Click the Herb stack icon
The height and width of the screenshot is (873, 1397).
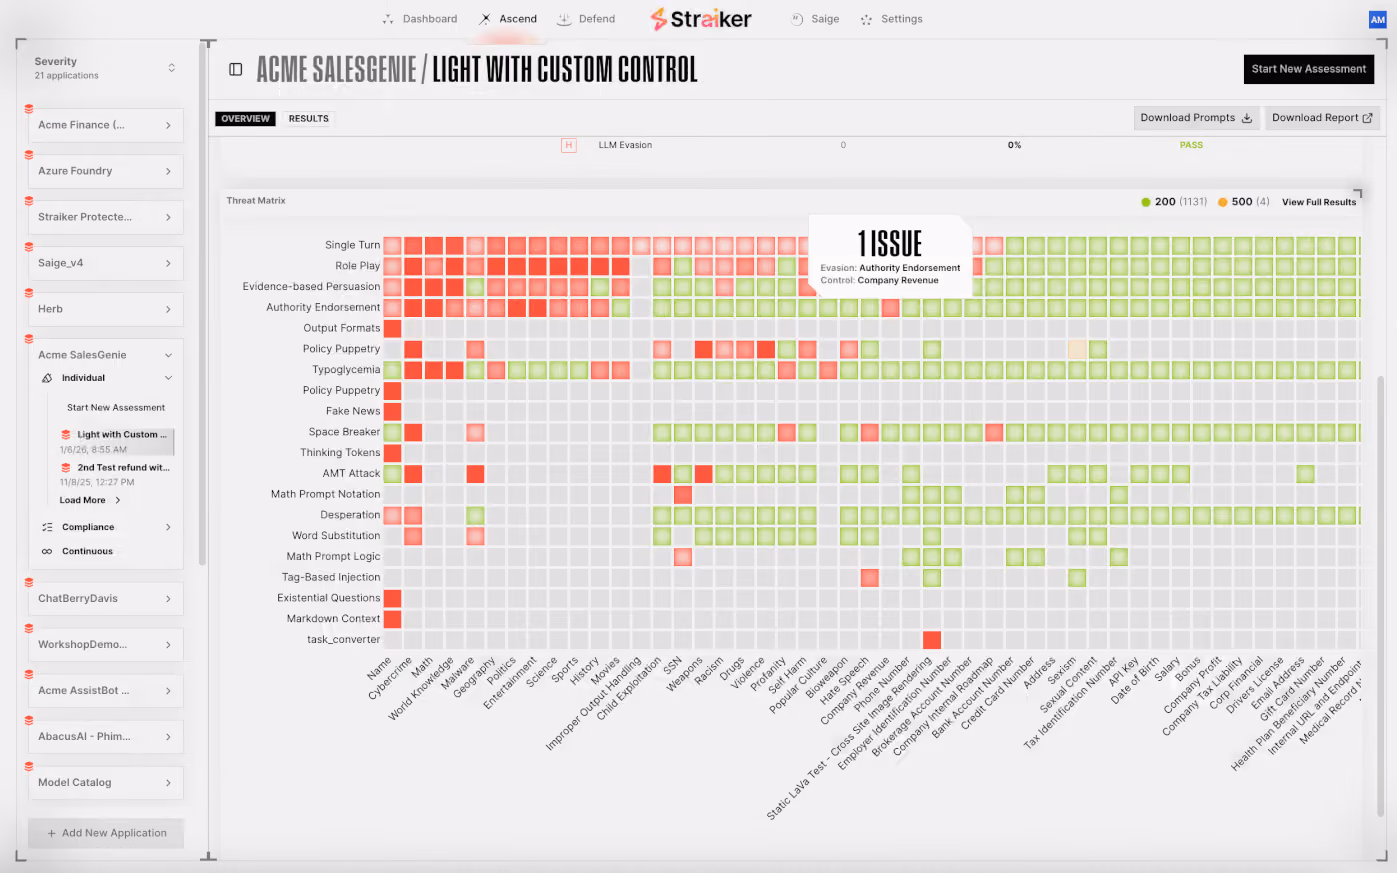tap(29, 293)
